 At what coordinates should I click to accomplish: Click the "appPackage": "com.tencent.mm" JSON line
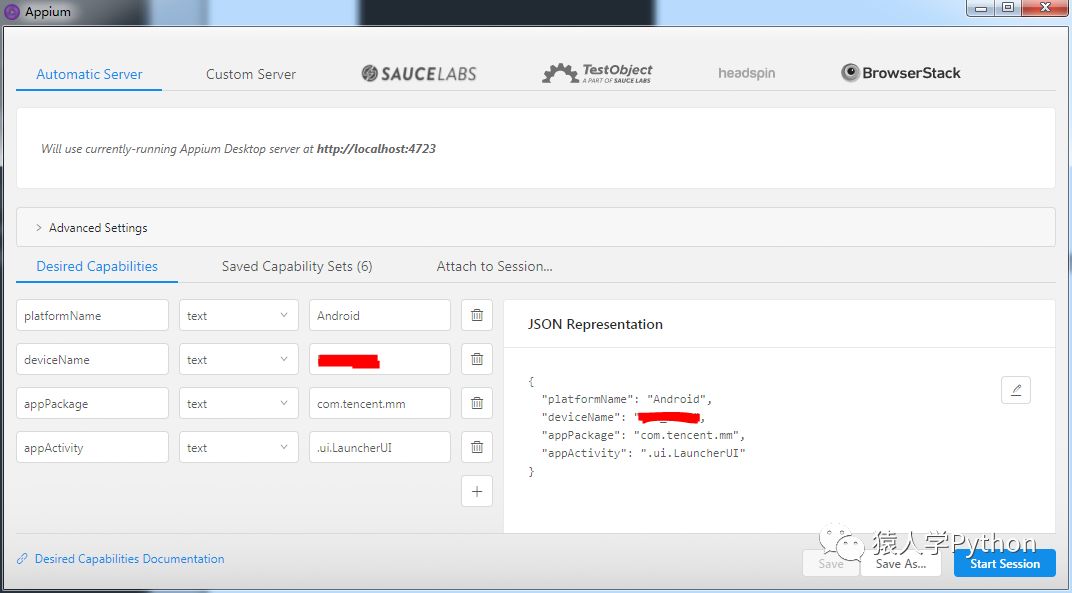point(643,435)
